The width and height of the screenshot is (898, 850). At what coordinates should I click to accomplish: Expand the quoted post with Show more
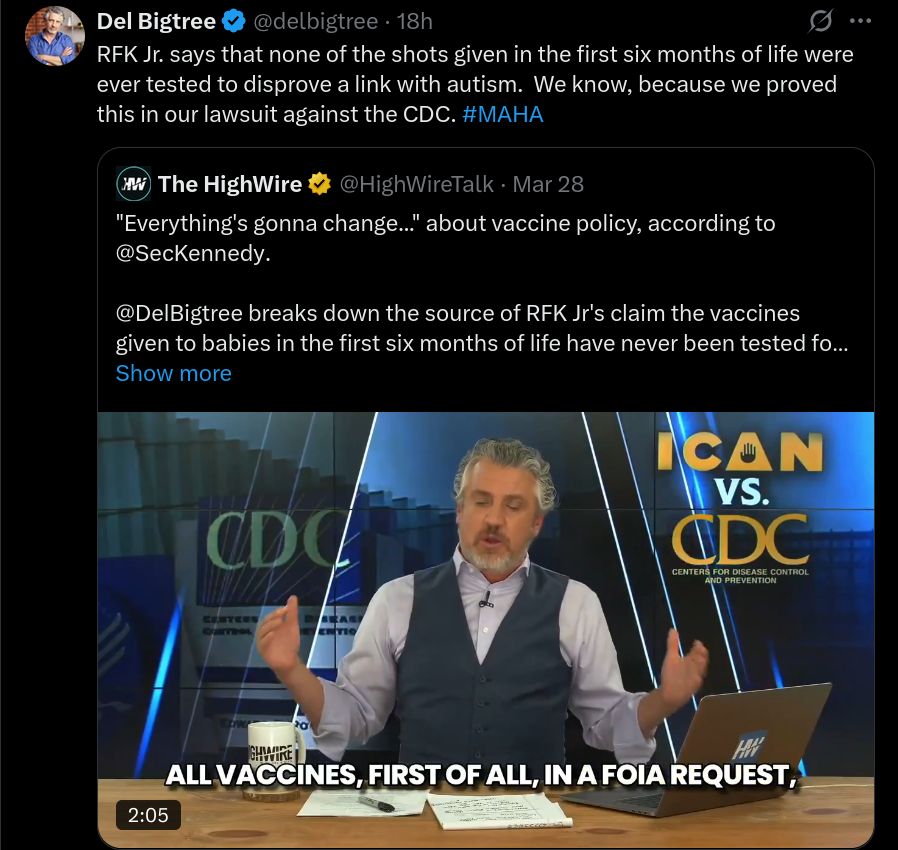pyautogui.click(x=174, y=373)
